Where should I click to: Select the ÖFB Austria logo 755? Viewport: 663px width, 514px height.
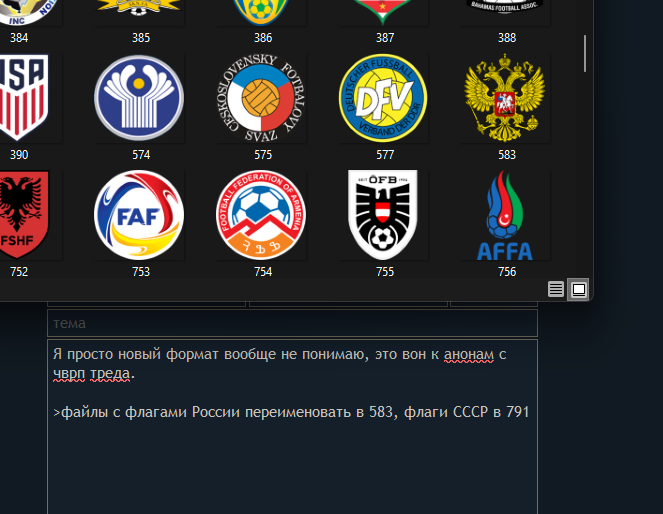(383, 215)
